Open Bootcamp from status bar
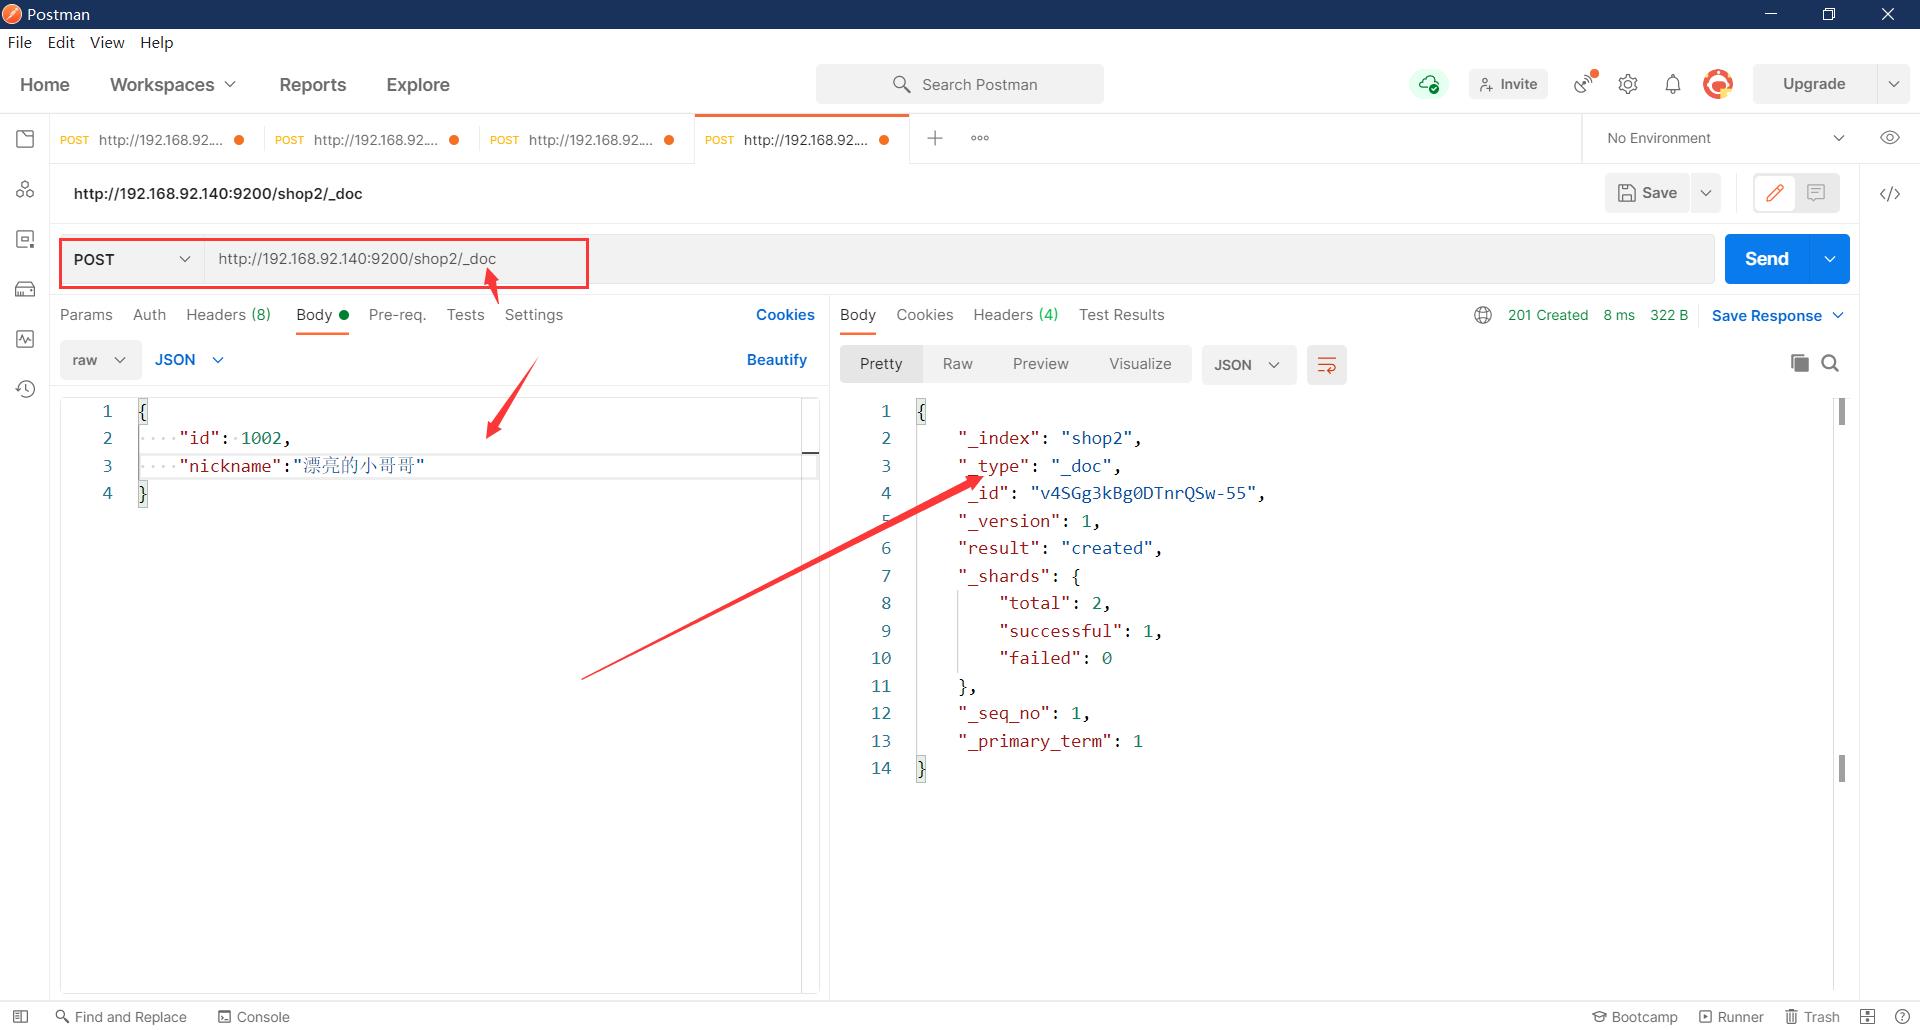 (x=1635, y=1016)
